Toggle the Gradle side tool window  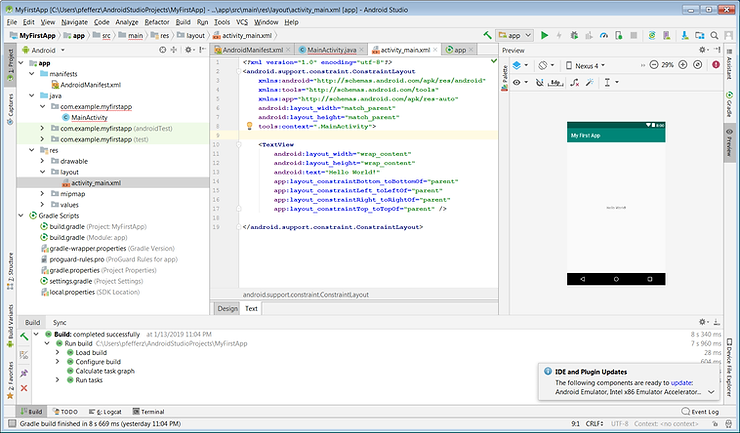(729, 105)
